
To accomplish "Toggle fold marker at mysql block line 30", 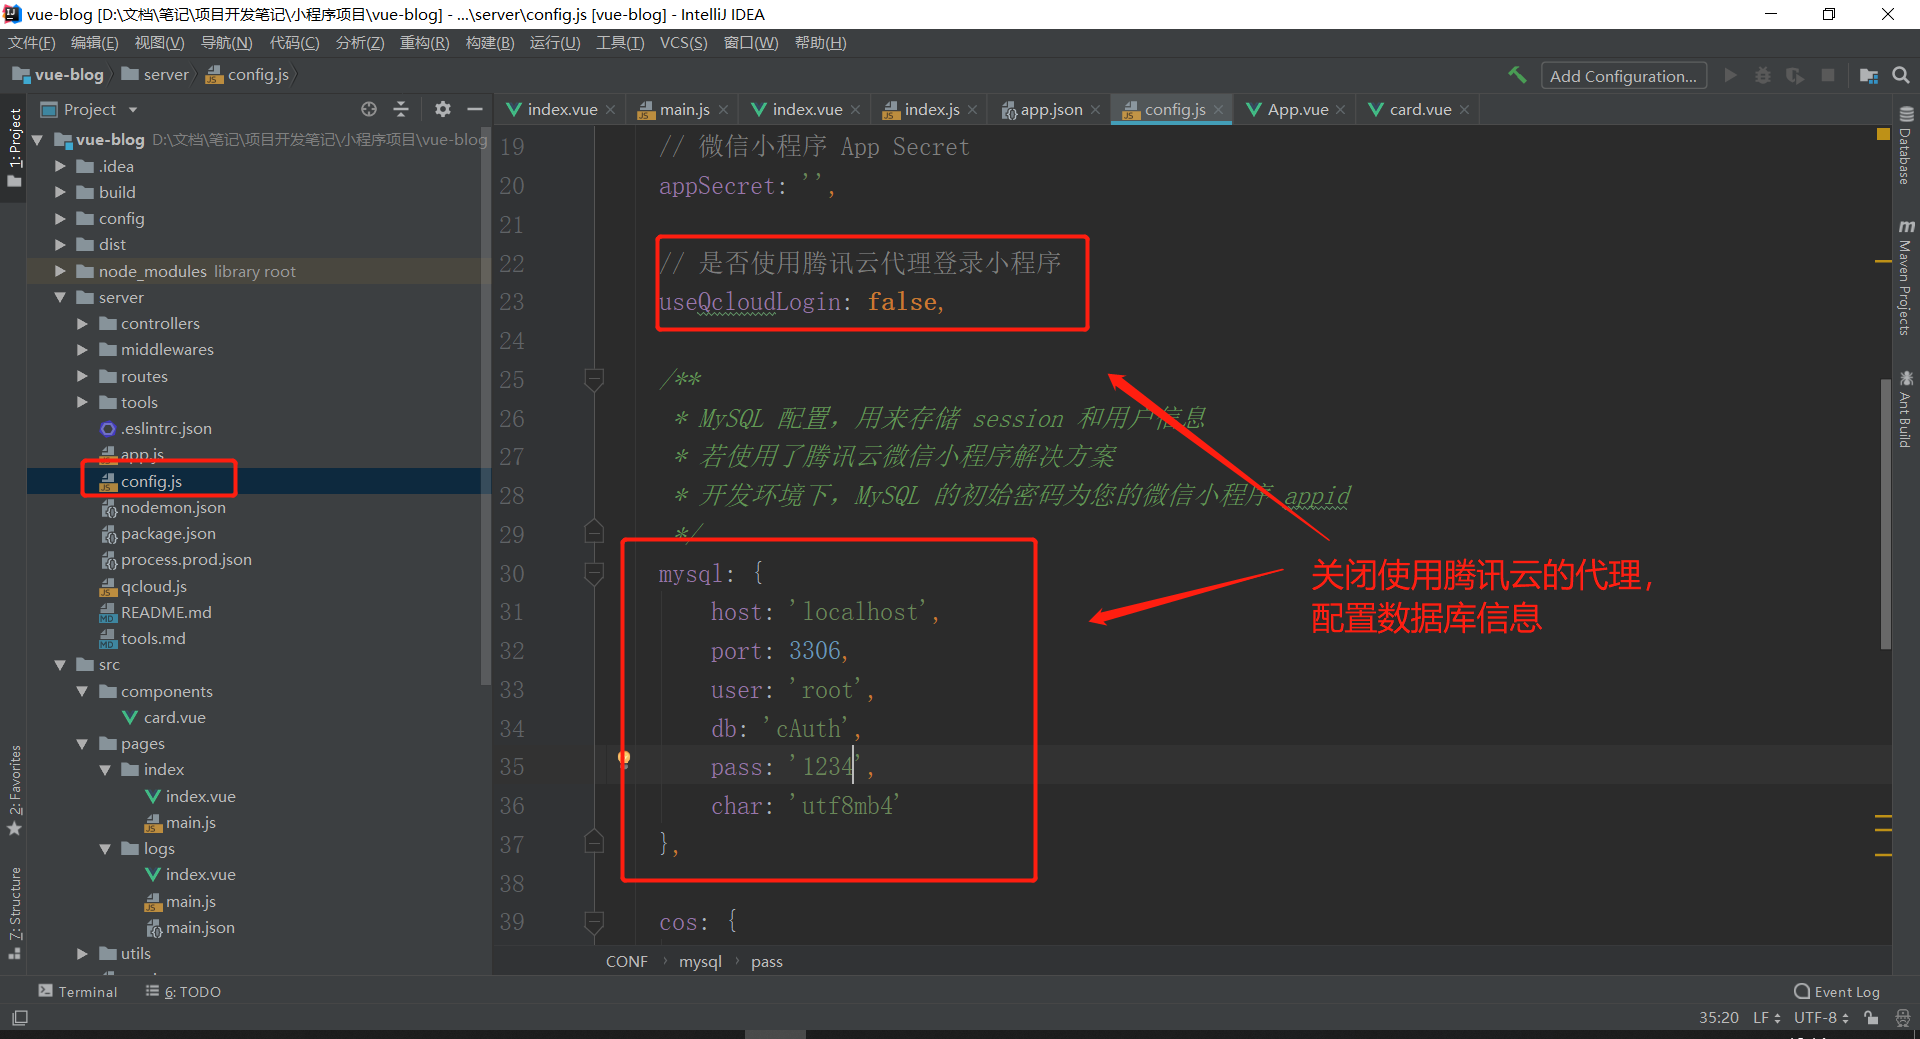I will click(594, 573).
